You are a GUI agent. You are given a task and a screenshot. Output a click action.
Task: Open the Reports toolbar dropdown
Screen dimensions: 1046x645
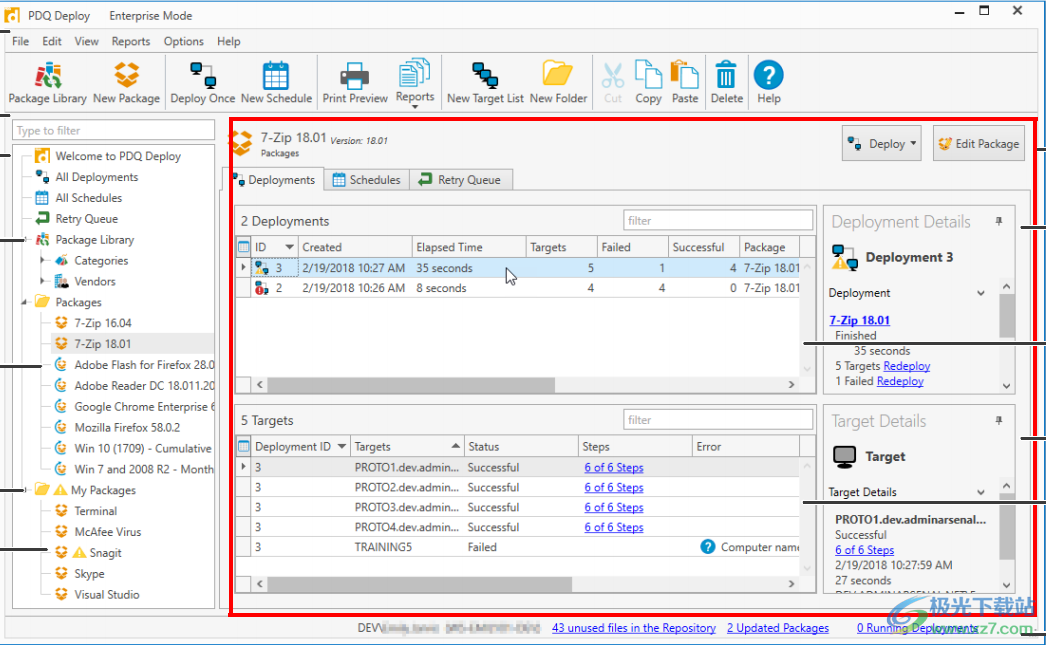coord(414,83)
